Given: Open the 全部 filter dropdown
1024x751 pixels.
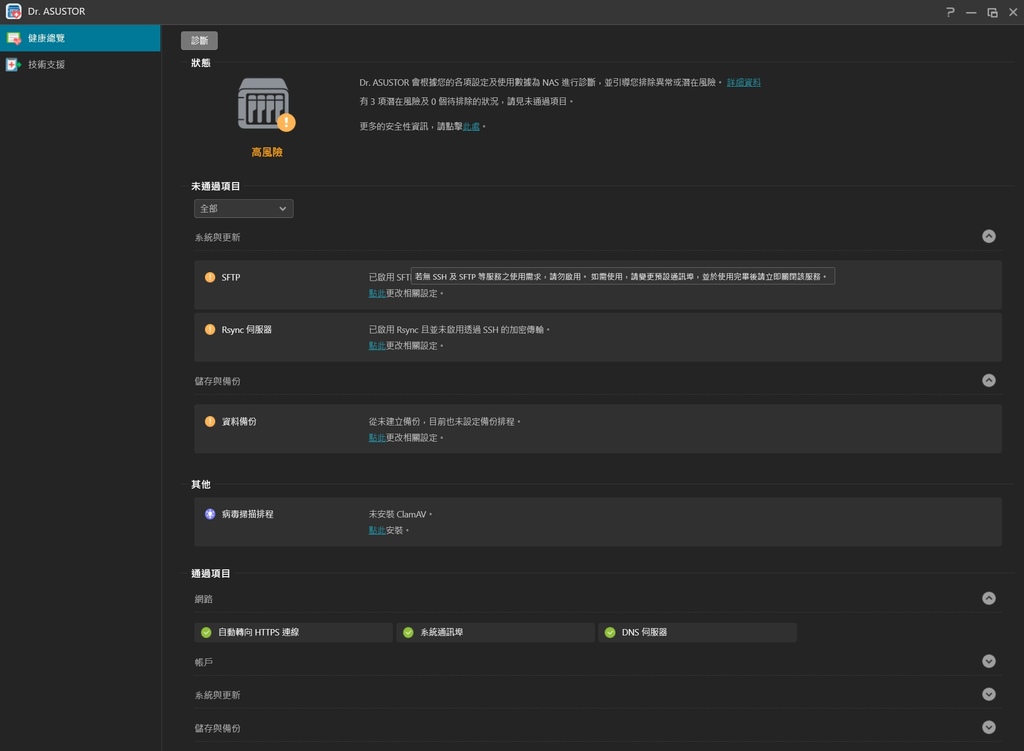Looking at the screenshot, I should (244, 208).
